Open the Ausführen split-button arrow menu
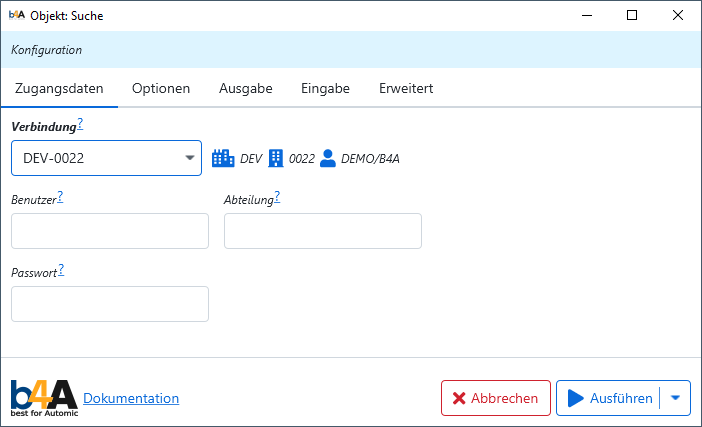The width and height of the screenshot is (702, 427). (675, 398)
